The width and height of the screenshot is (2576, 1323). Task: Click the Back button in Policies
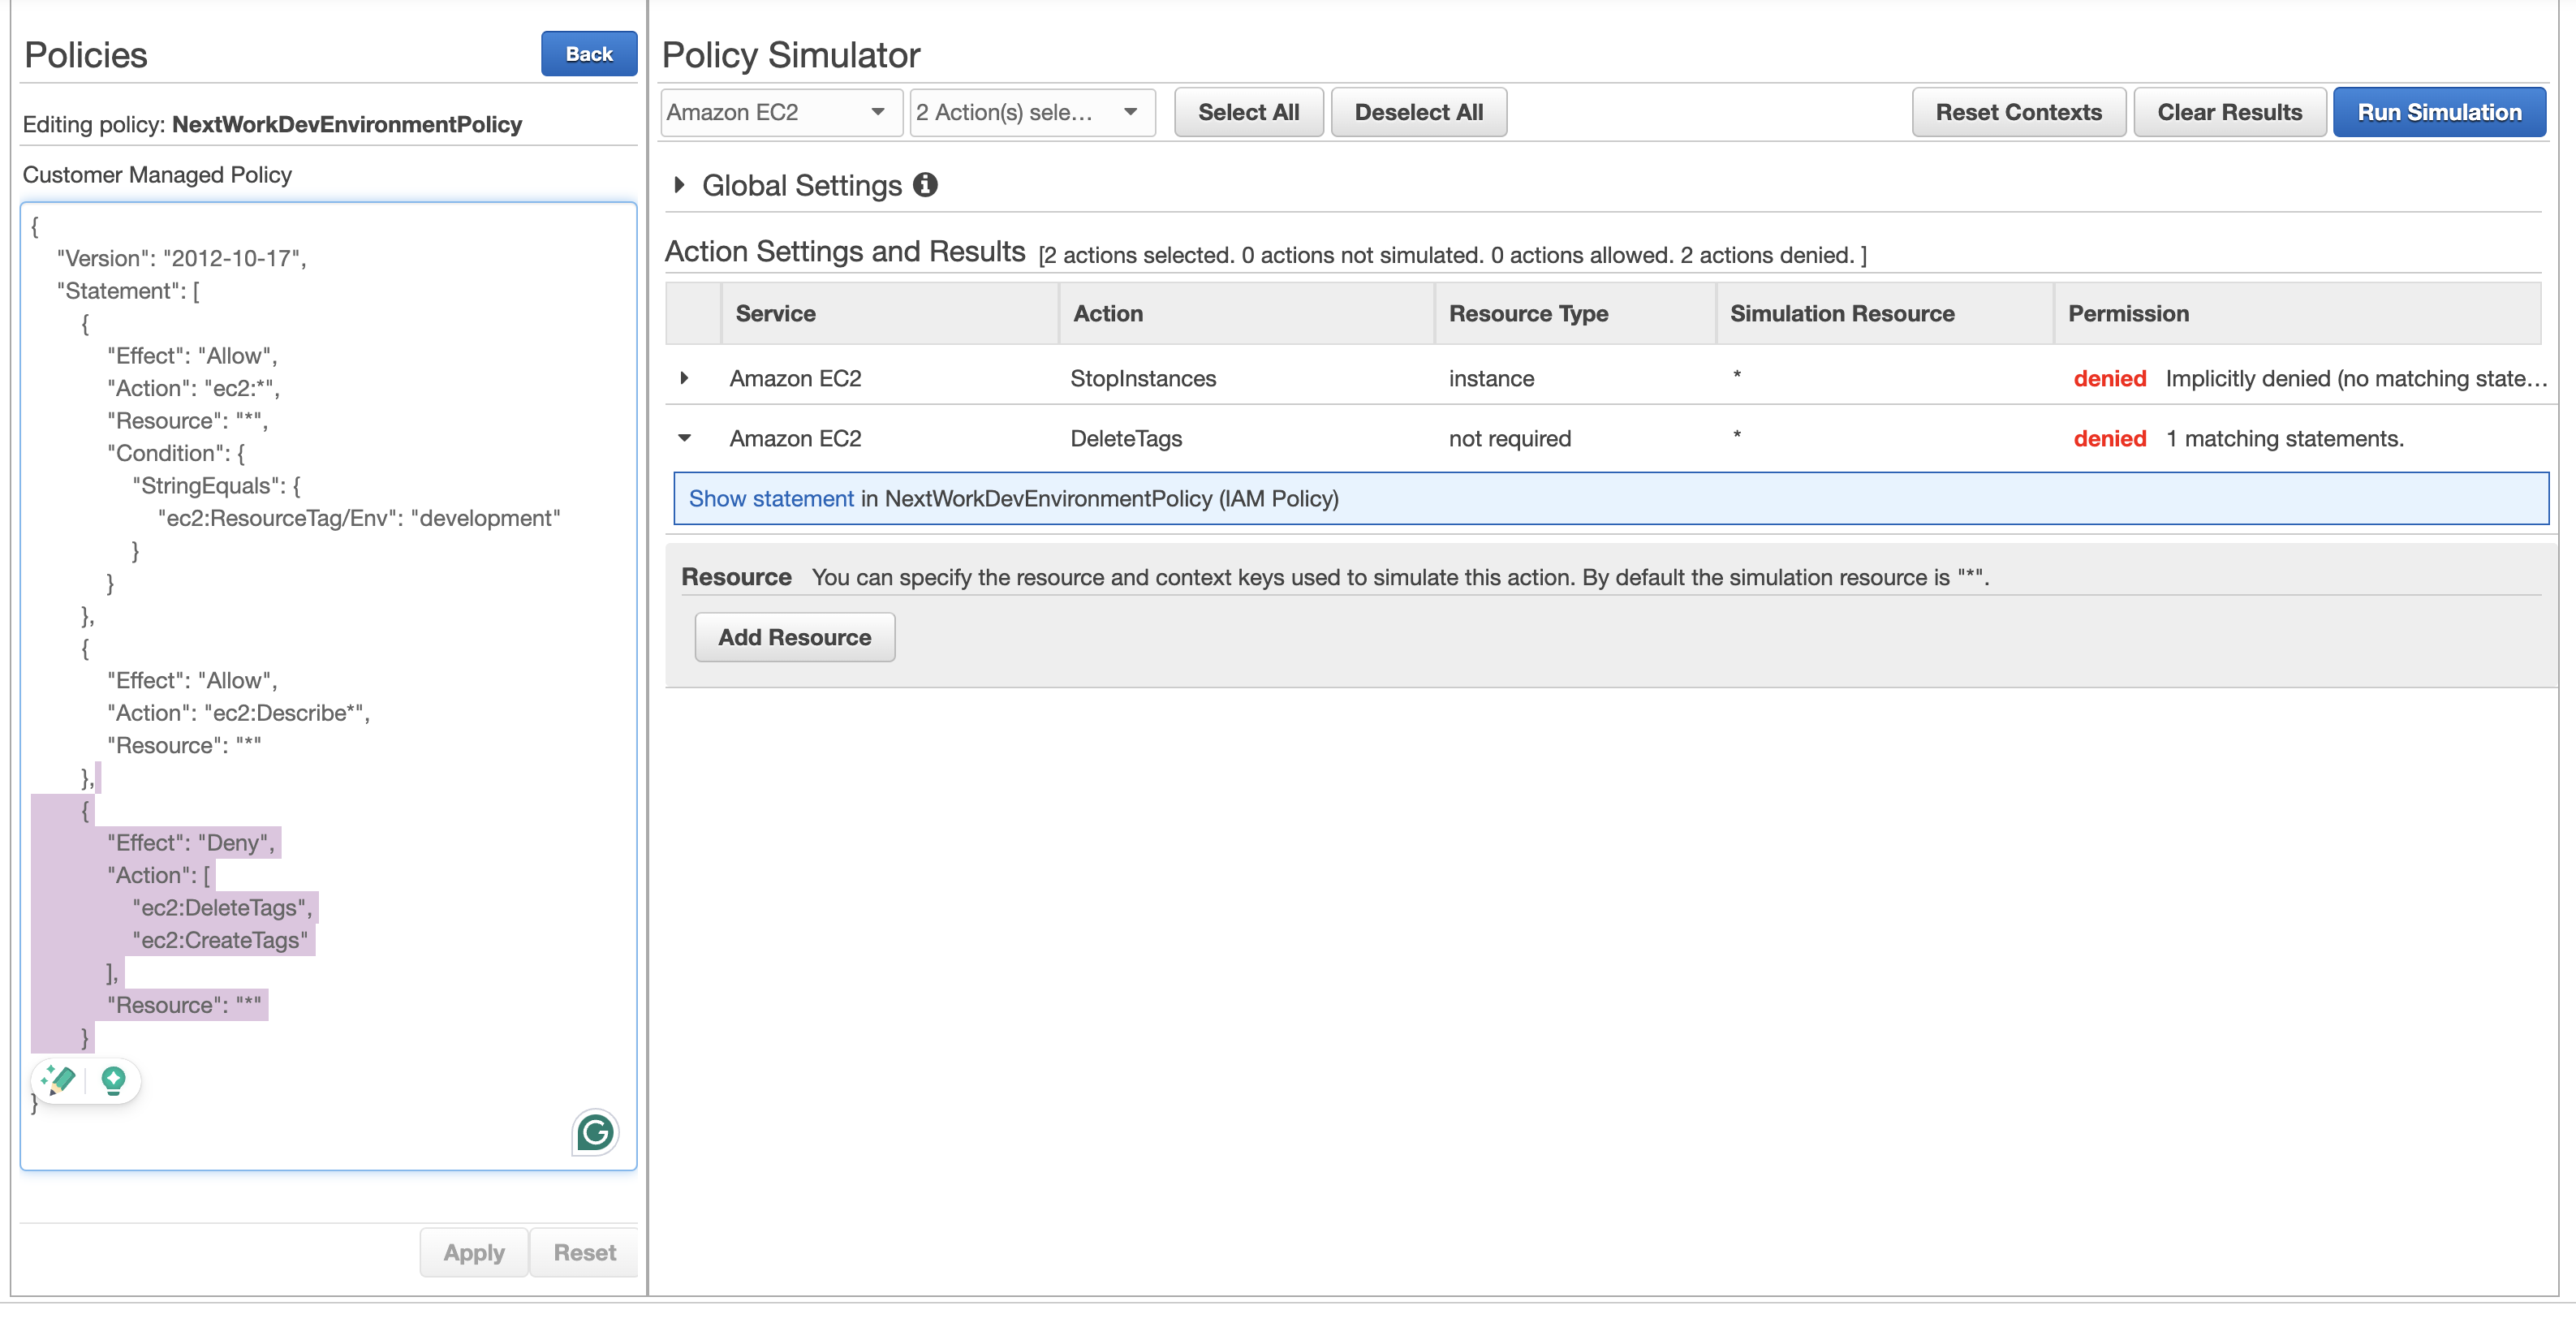pos(589,54)
